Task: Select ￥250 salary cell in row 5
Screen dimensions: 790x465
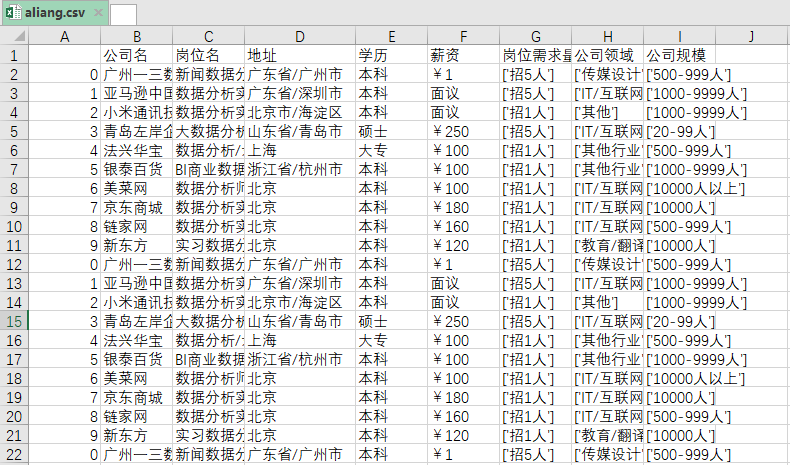Action: click(x=464, y=131)
